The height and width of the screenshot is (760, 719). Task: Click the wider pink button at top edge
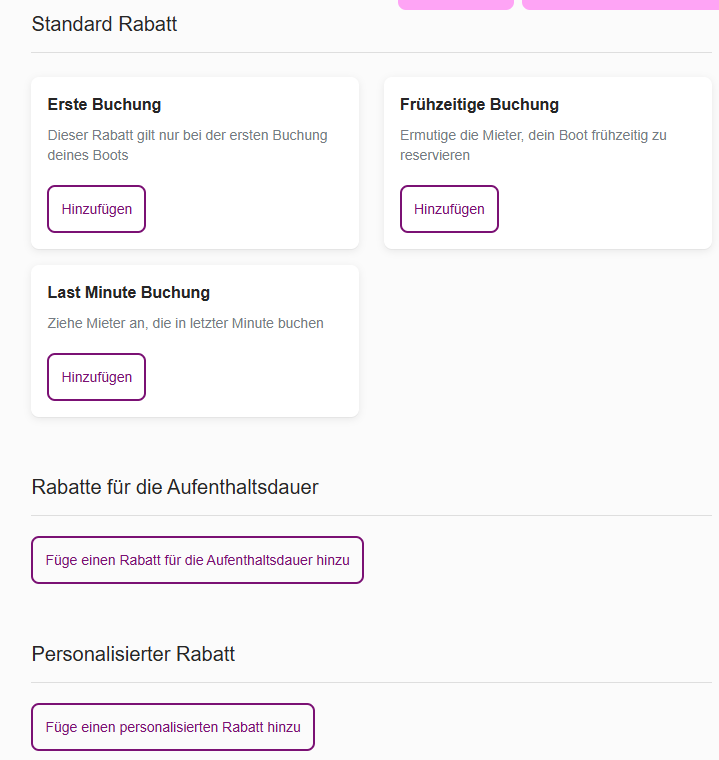[620, 4]
